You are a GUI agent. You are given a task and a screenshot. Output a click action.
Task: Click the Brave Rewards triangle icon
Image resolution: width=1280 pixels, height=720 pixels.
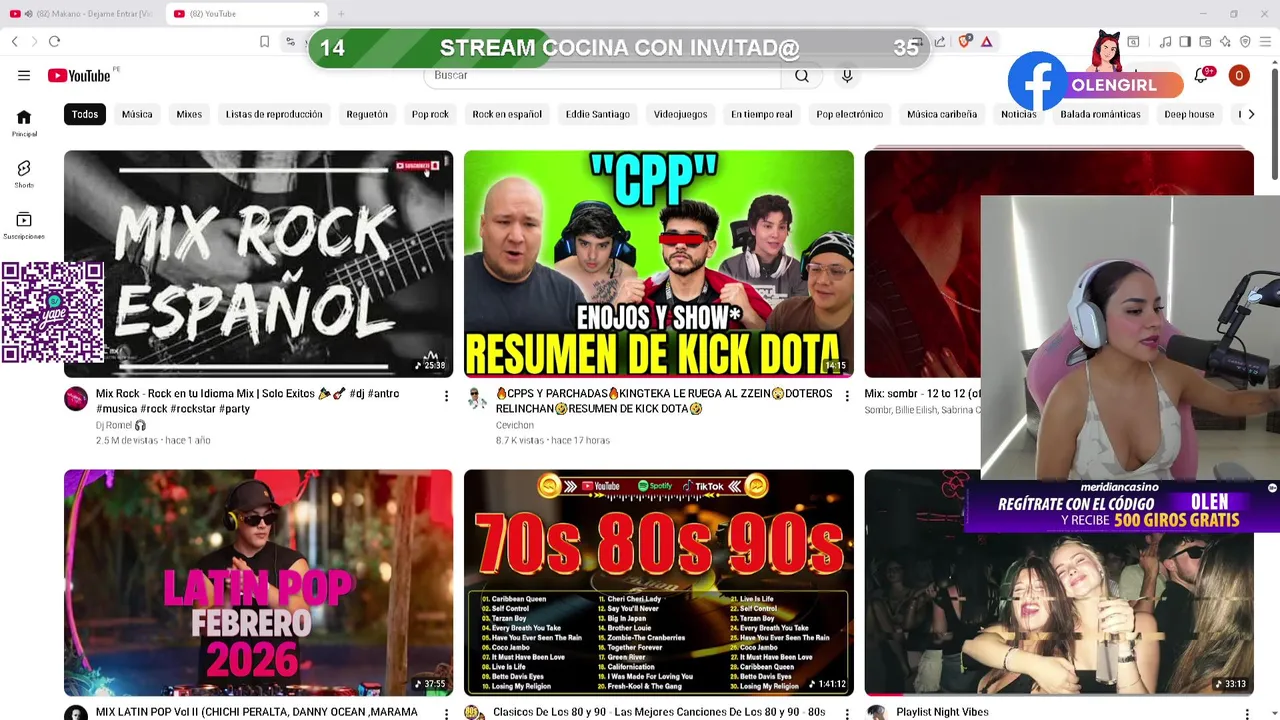(986, 41)
